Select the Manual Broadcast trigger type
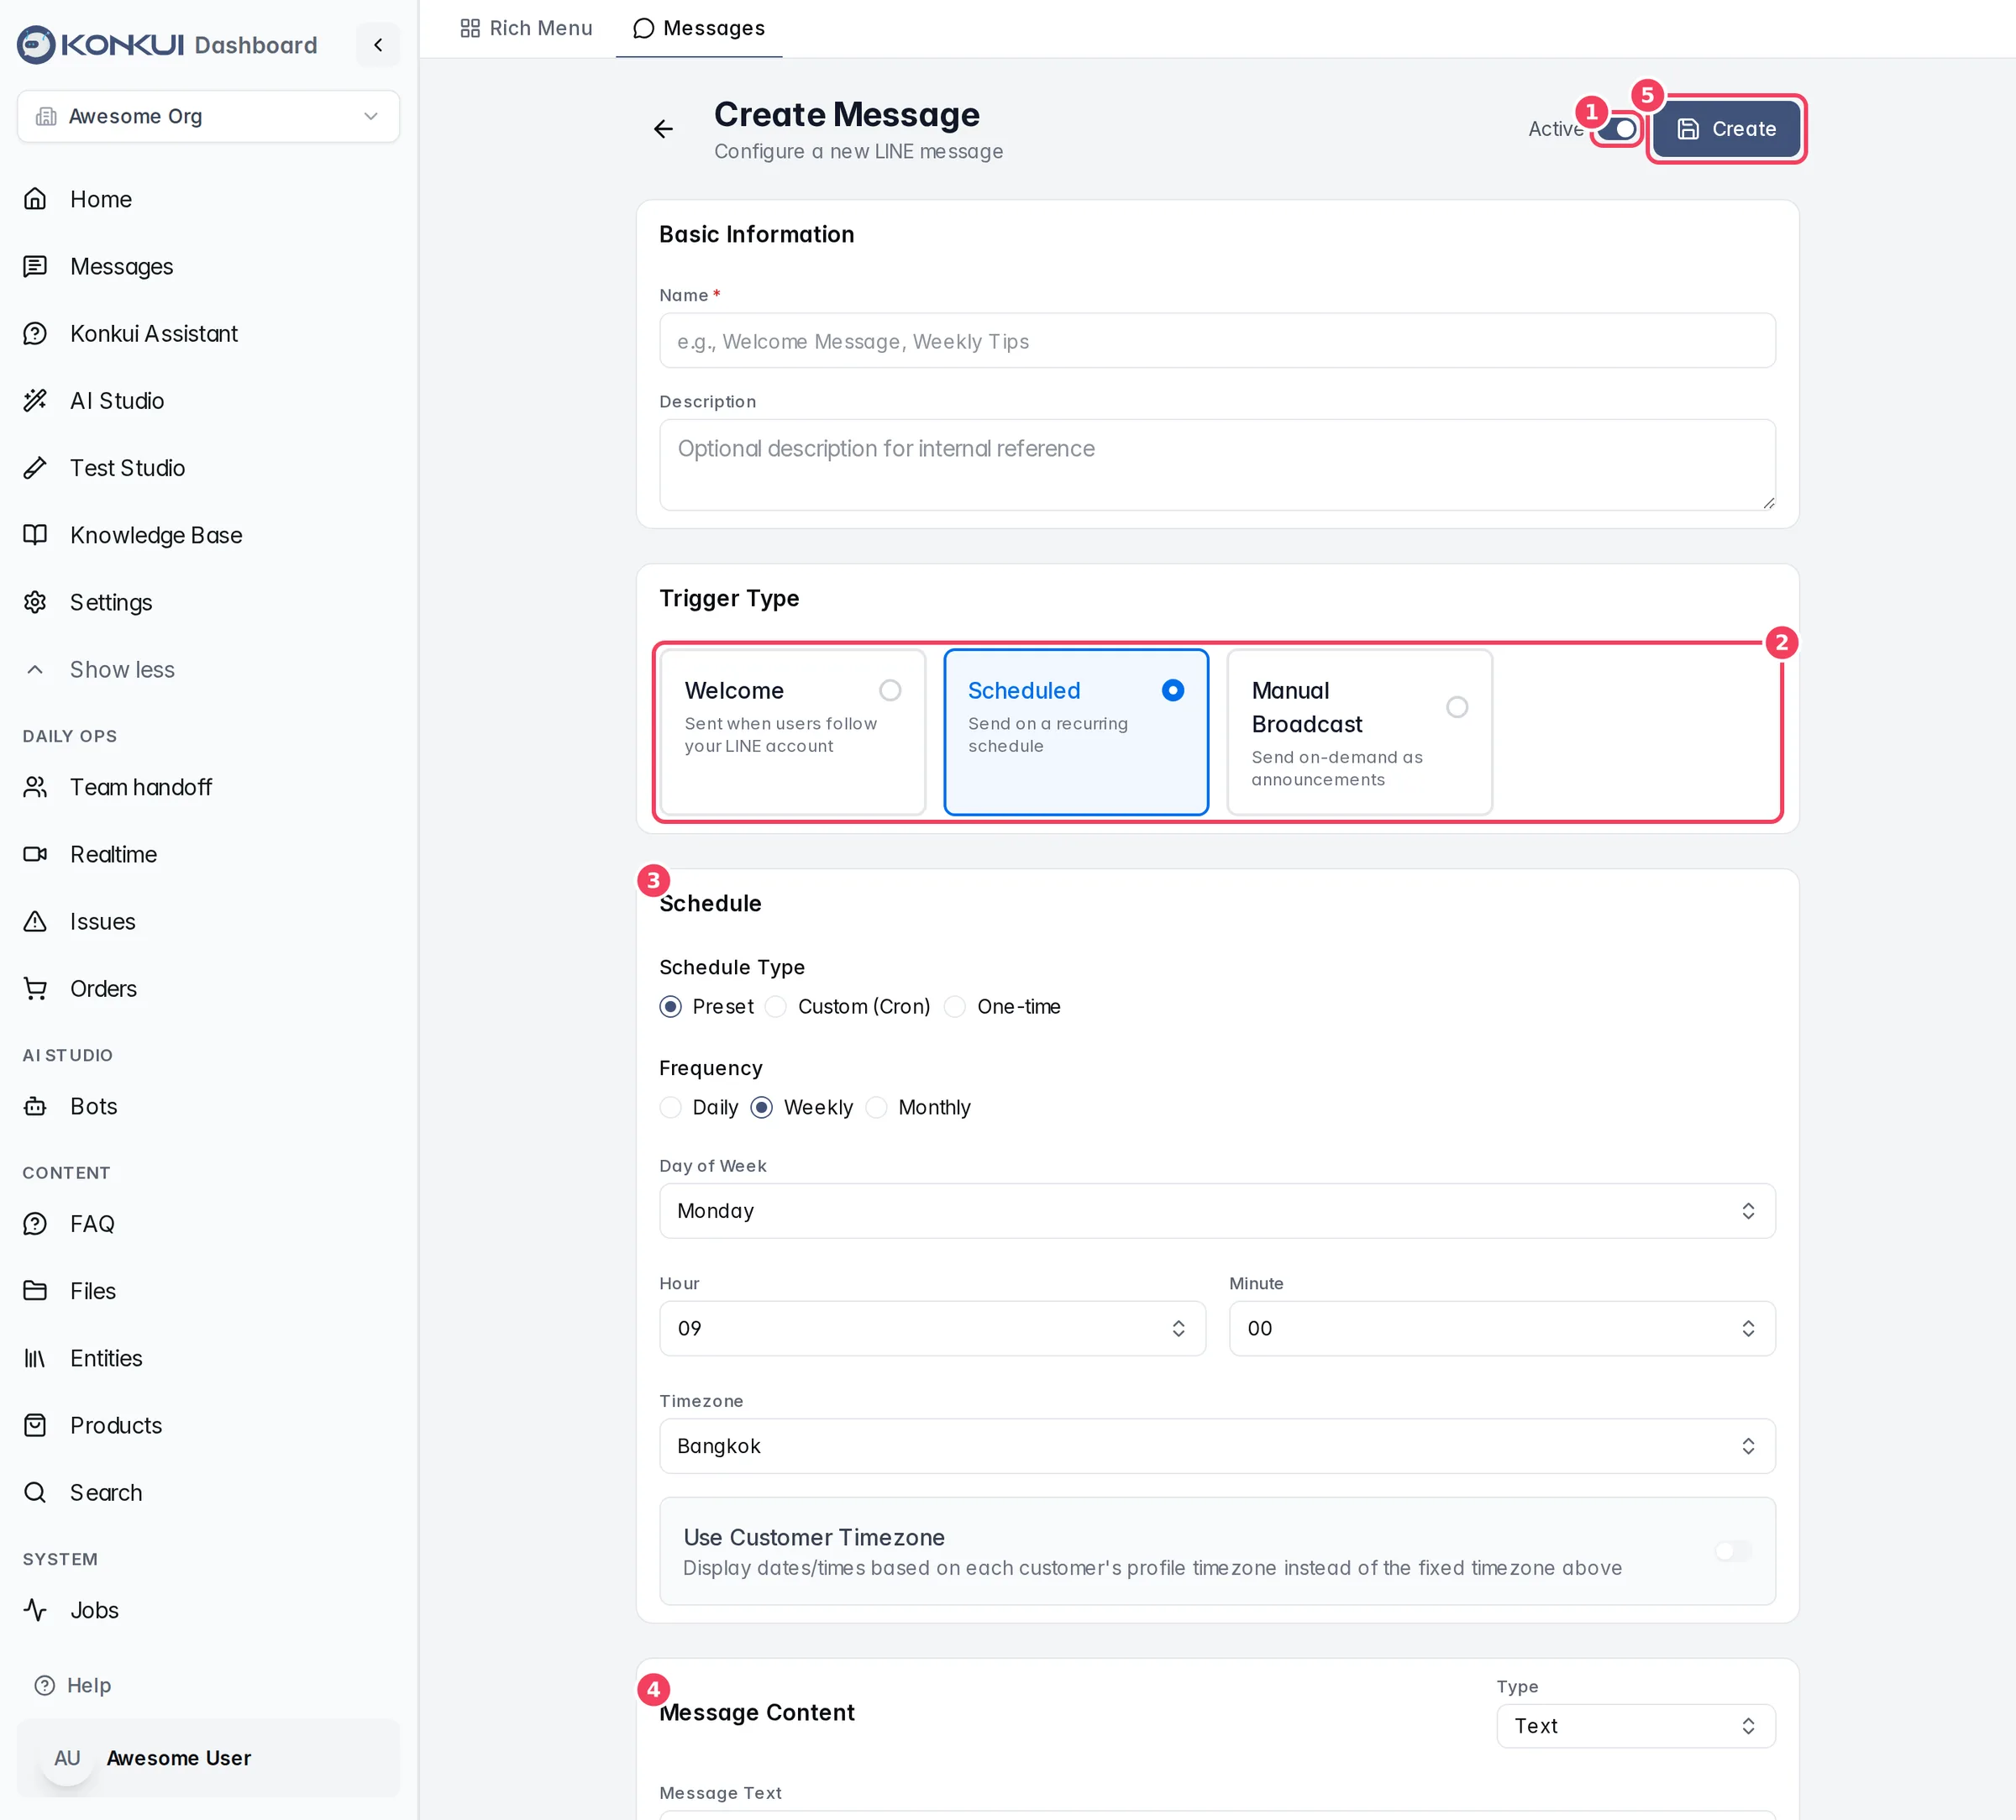 pyautogui.click(x=1360, y=732)
